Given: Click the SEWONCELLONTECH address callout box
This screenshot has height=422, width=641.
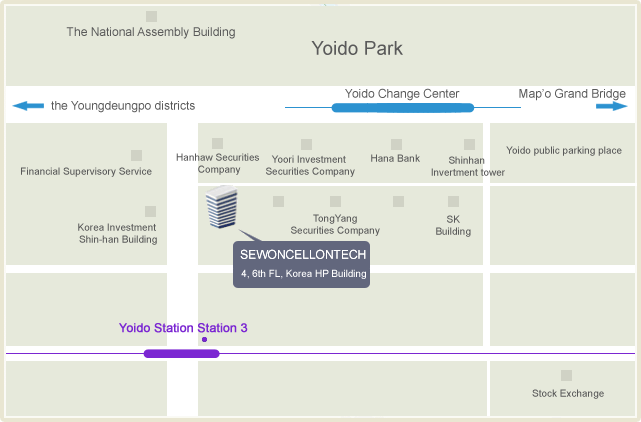Looking at the screenshot, I should 302,265.
